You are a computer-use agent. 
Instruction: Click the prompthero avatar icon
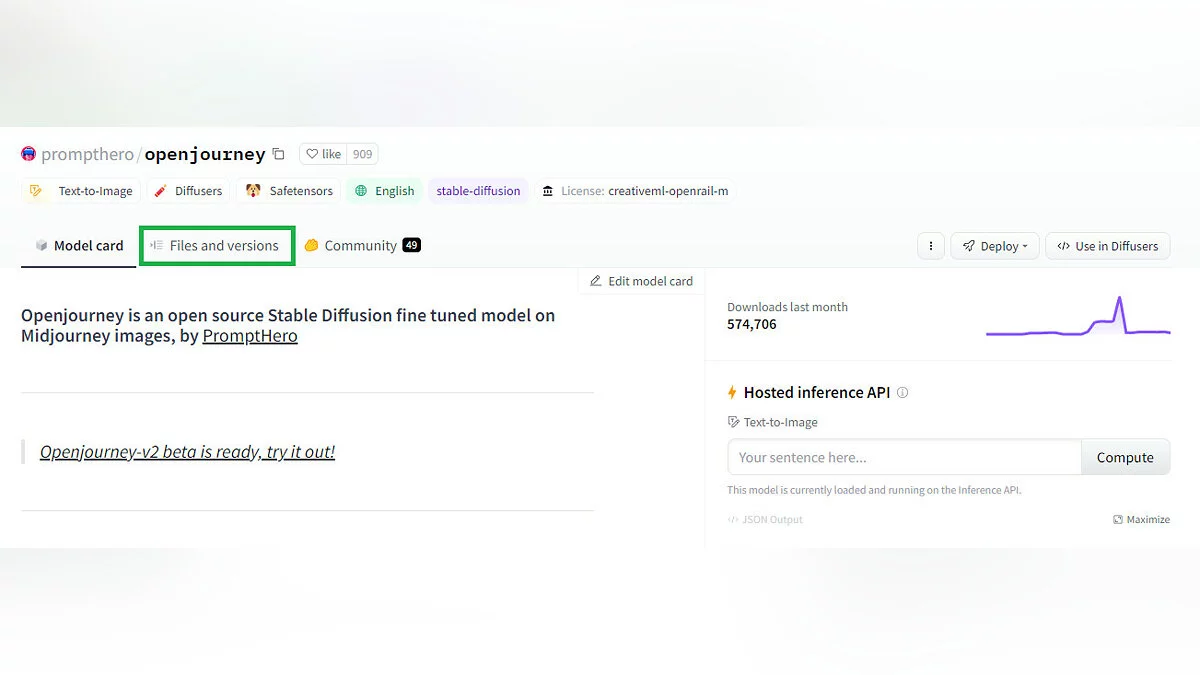coord(29,154)
